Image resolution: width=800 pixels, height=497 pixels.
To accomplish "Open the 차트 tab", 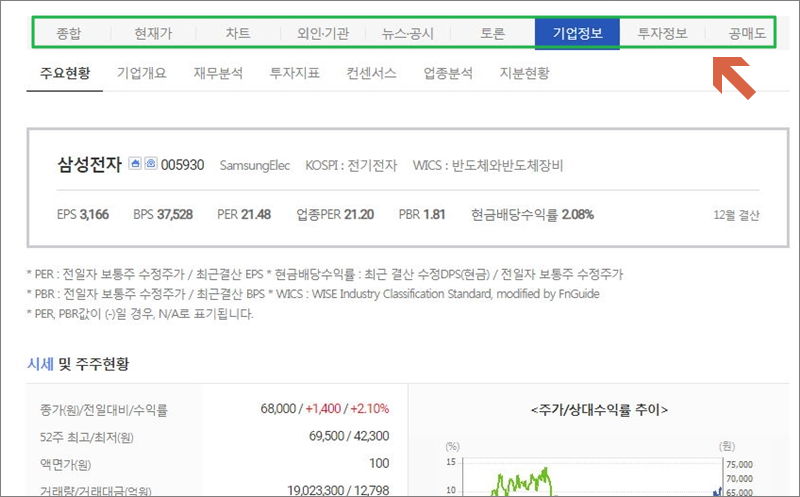I will pyautogui.click(x=238, y=33).
